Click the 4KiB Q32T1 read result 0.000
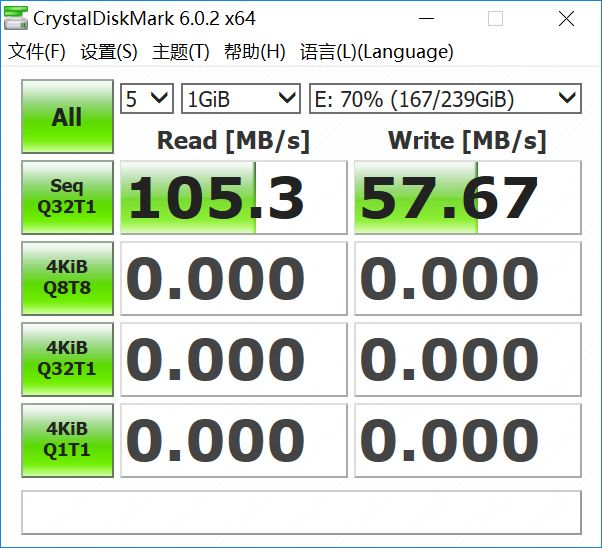 coord(234,359)
